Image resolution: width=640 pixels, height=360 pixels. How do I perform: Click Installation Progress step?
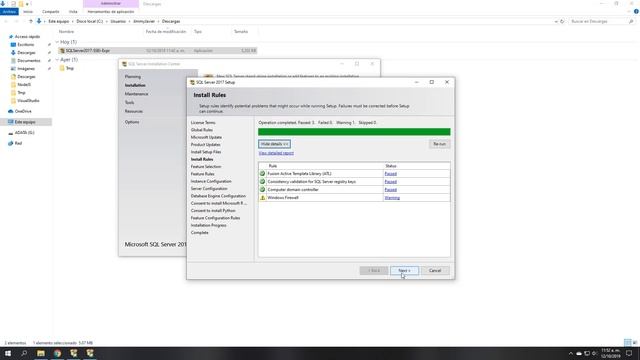(x=208, y=225)
